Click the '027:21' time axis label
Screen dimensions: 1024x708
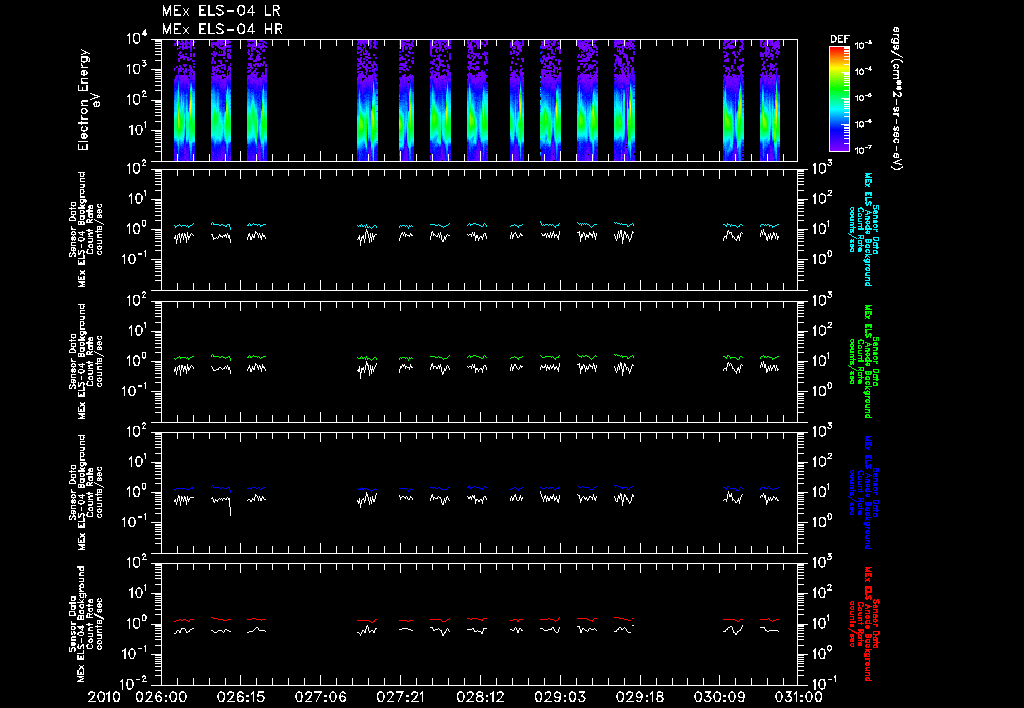tap(400, 697)
